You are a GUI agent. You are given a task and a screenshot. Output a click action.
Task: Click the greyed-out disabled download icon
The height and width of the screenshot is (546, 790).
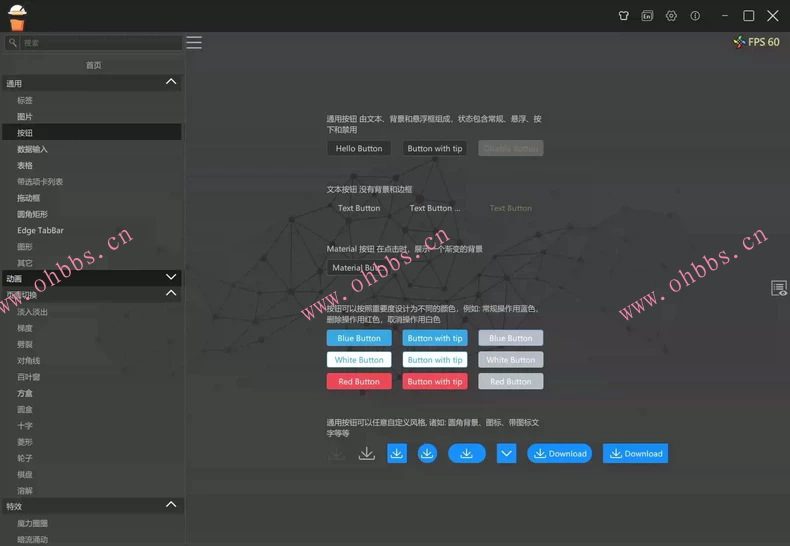click(336, 453)
